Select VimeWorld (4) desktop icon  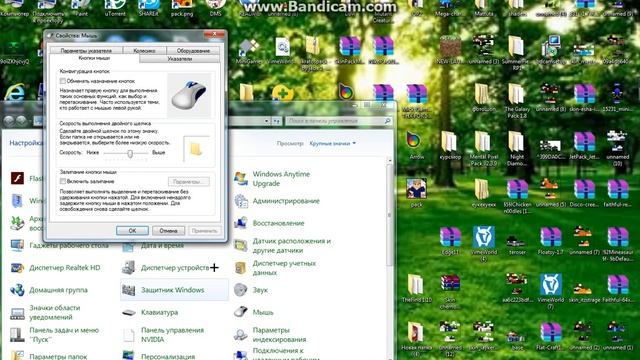click(483, 244)
